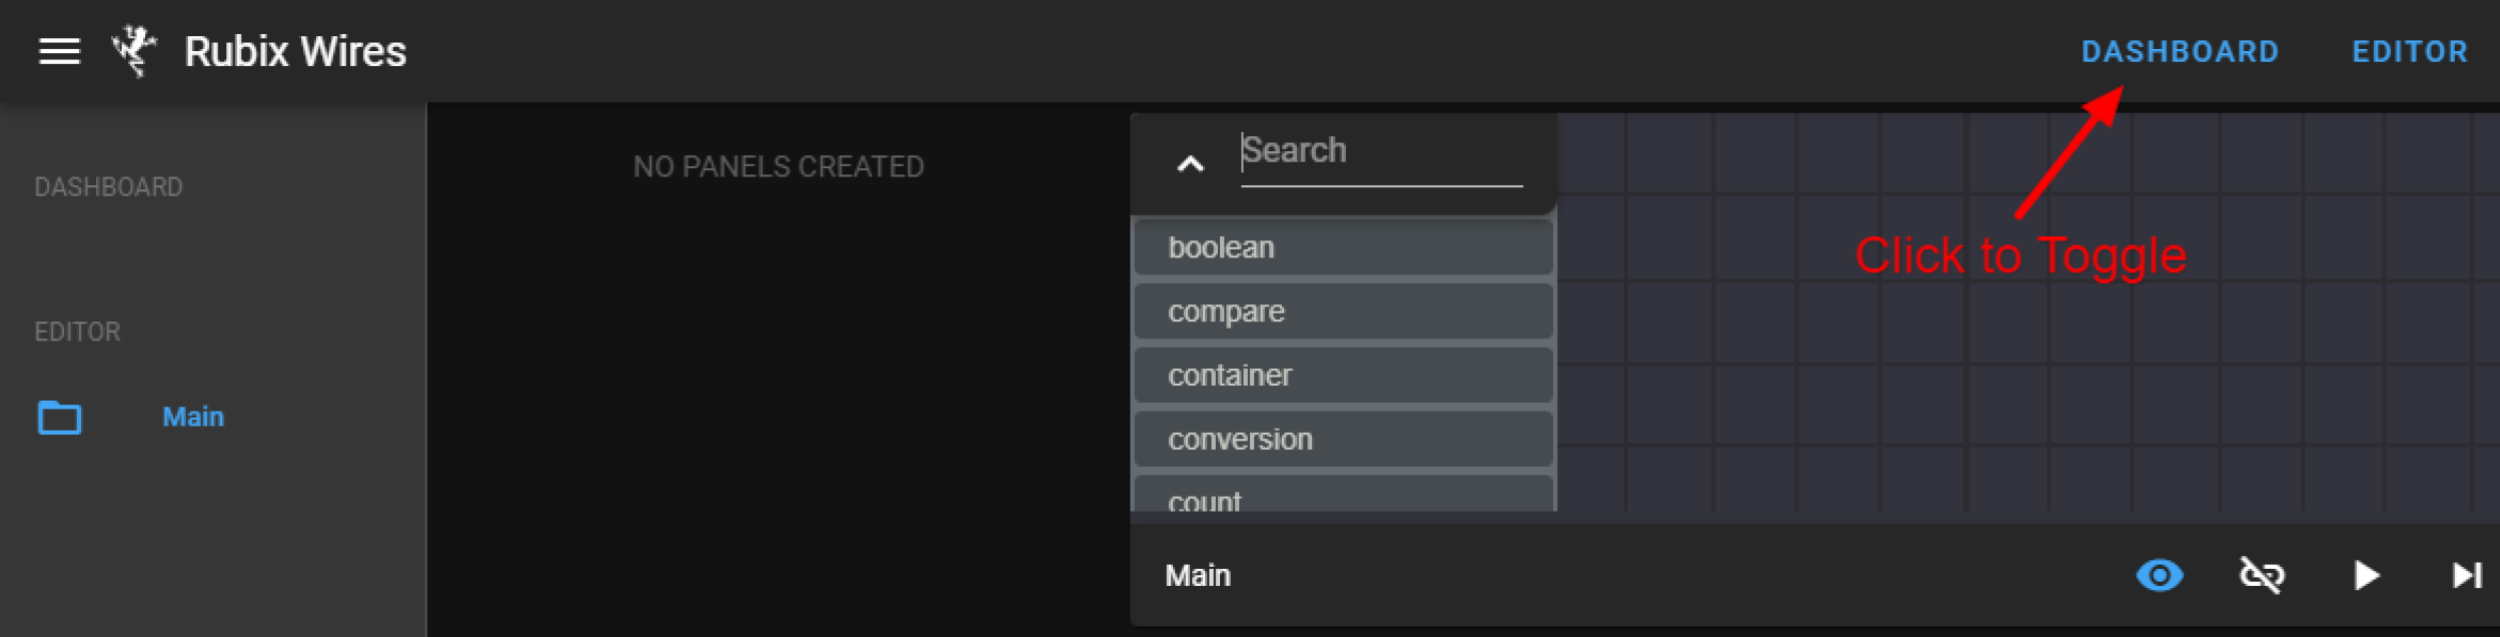Expand the container node category
2500x637 pixels.
click(x=1343, y=375)
